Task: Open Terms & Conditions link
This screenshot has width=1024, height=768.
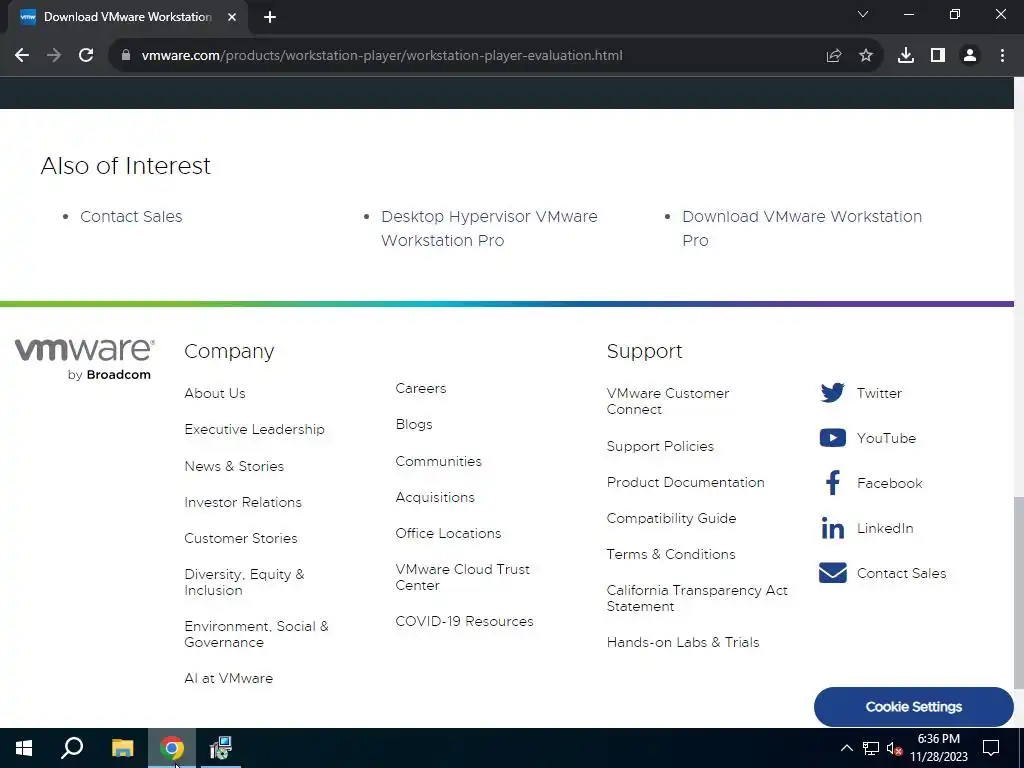Action: tap(671, 554)
